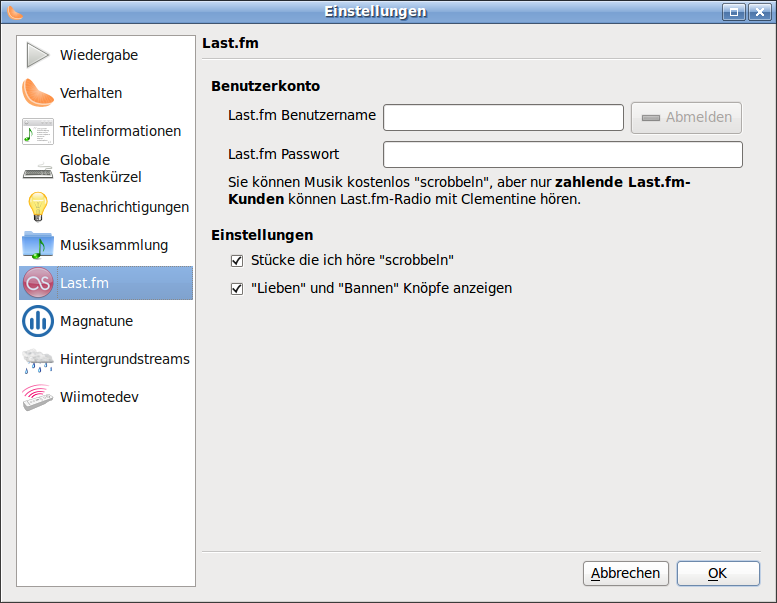This screenshot has height=603, width=777.
Task: Confirm settings with OK
Action: (718, 573)
